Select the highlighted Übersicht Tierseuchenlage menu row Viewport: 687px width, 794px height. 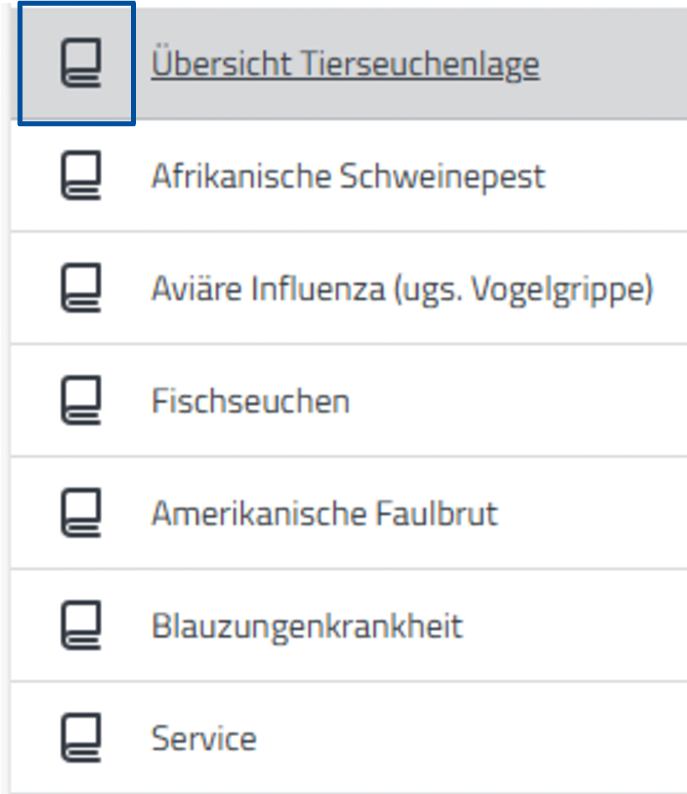point(600,65)
